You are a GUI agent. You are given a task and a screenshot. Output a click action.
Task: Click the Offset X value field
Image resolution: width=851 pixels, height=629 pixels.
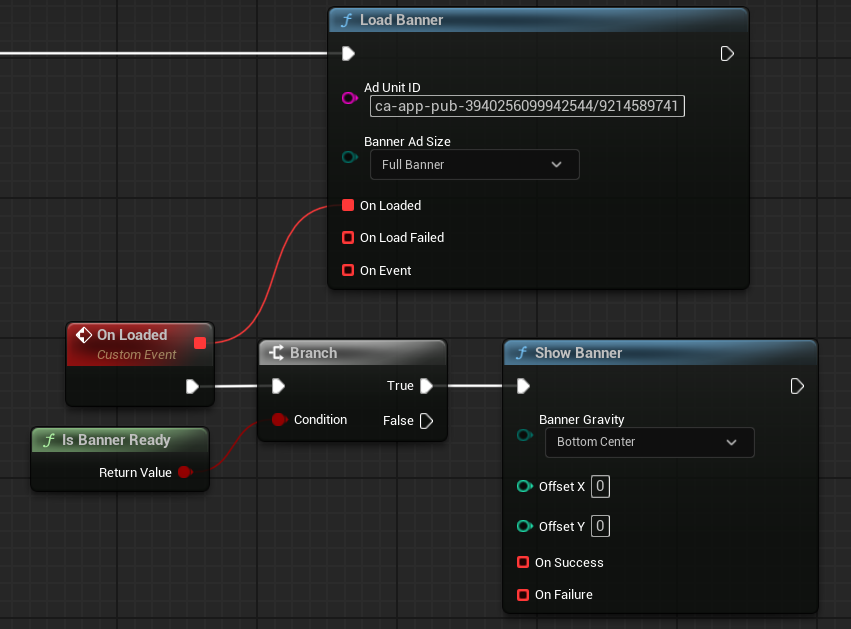pos(600,487)
